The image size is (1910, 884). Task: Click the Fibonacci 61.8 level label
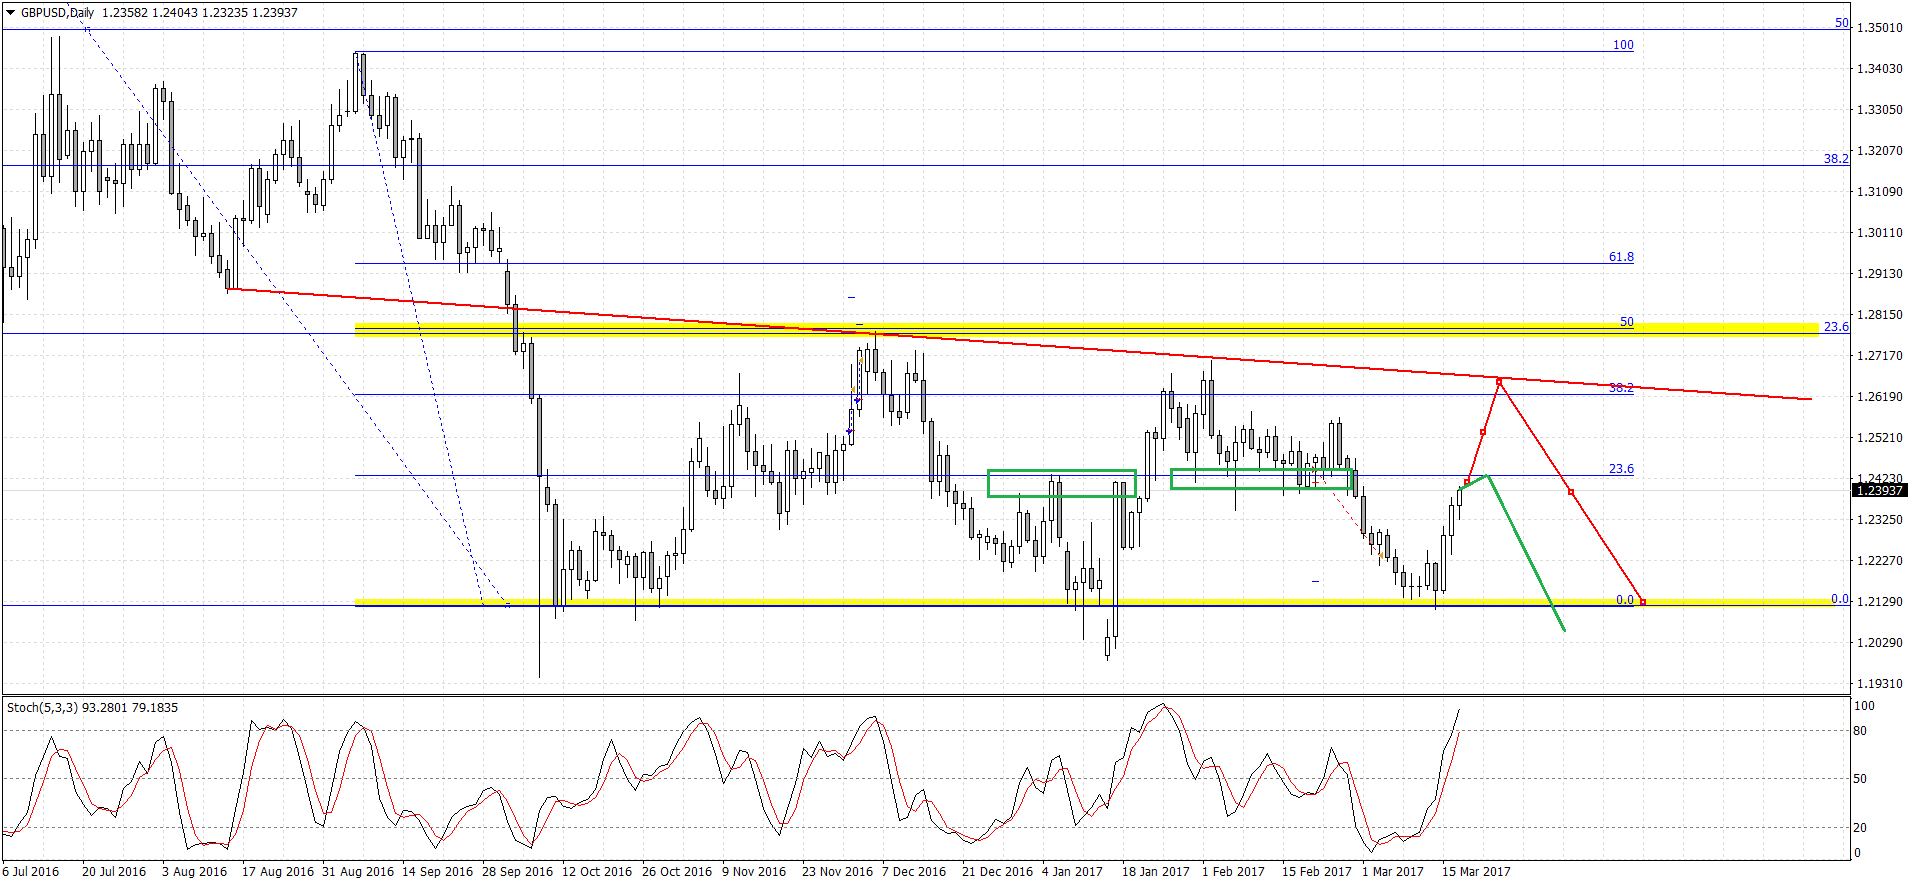click(1621, 257)
